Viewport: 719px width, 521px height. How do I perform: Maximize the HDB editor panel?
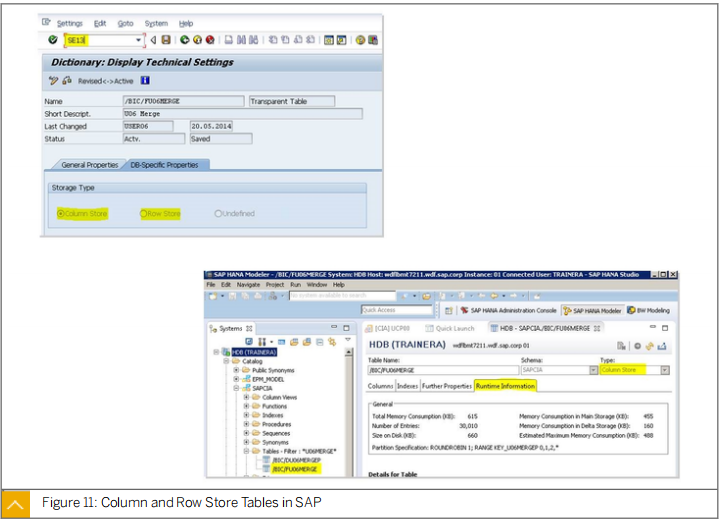[665, 327]
